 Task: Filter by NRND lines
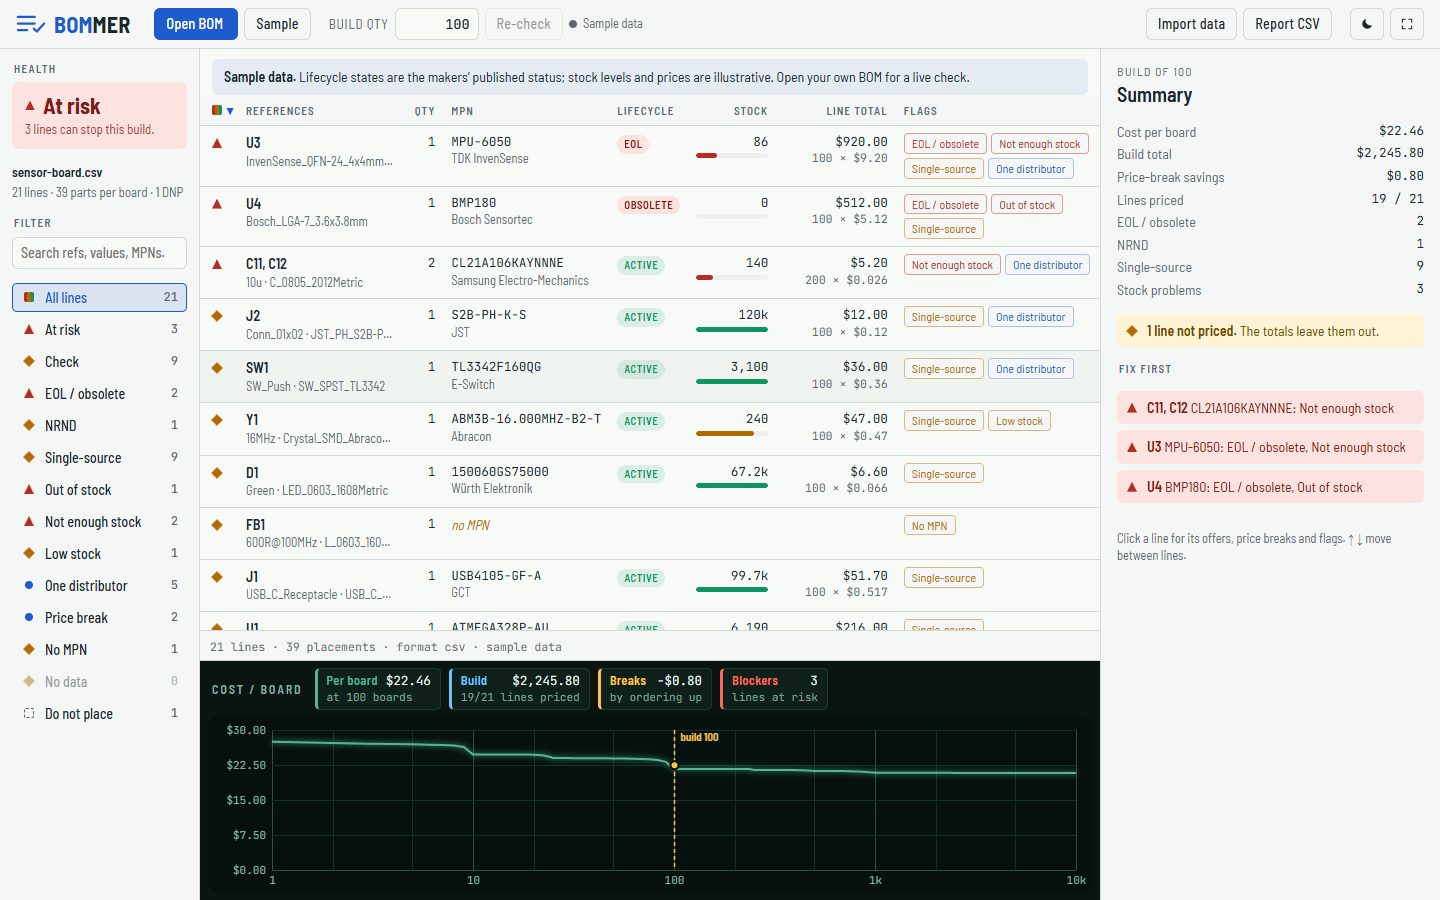tap(99, 425)
